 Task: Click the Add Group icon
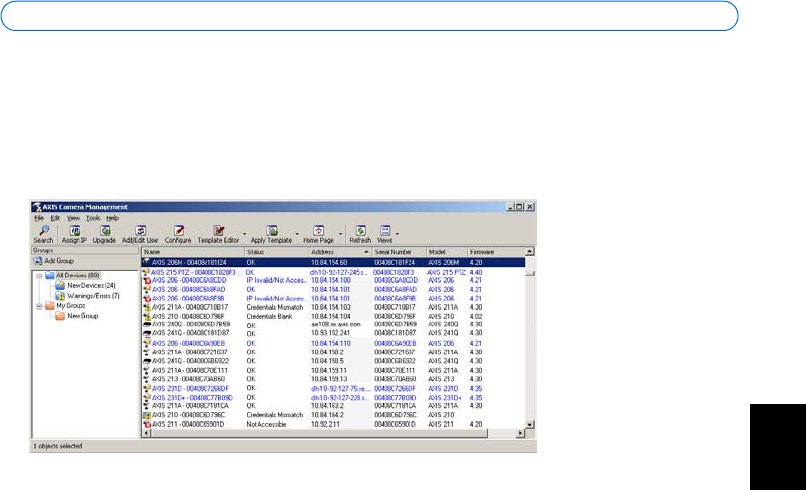38,261
